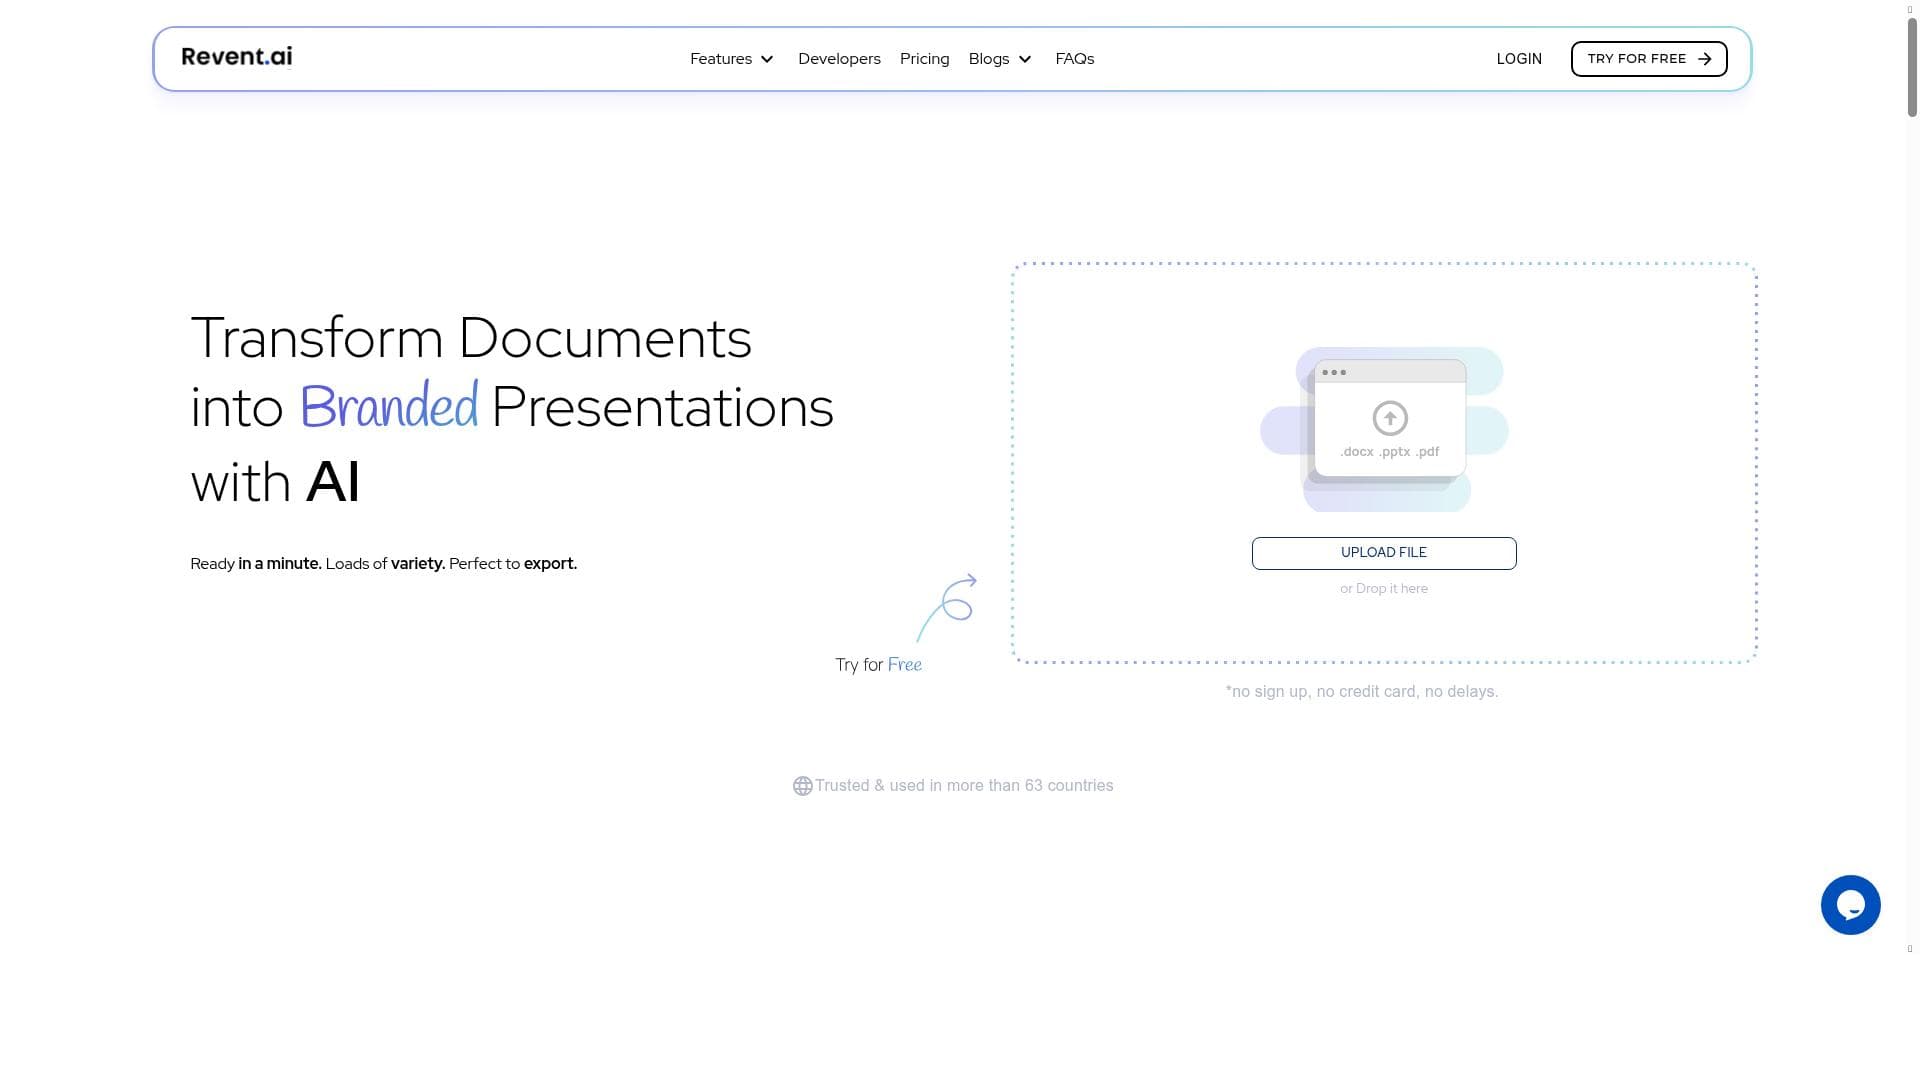Expand the Features chevron dropdown
The width and height of the screenshot is (1920, 1080).
click(x=767, y=60)
